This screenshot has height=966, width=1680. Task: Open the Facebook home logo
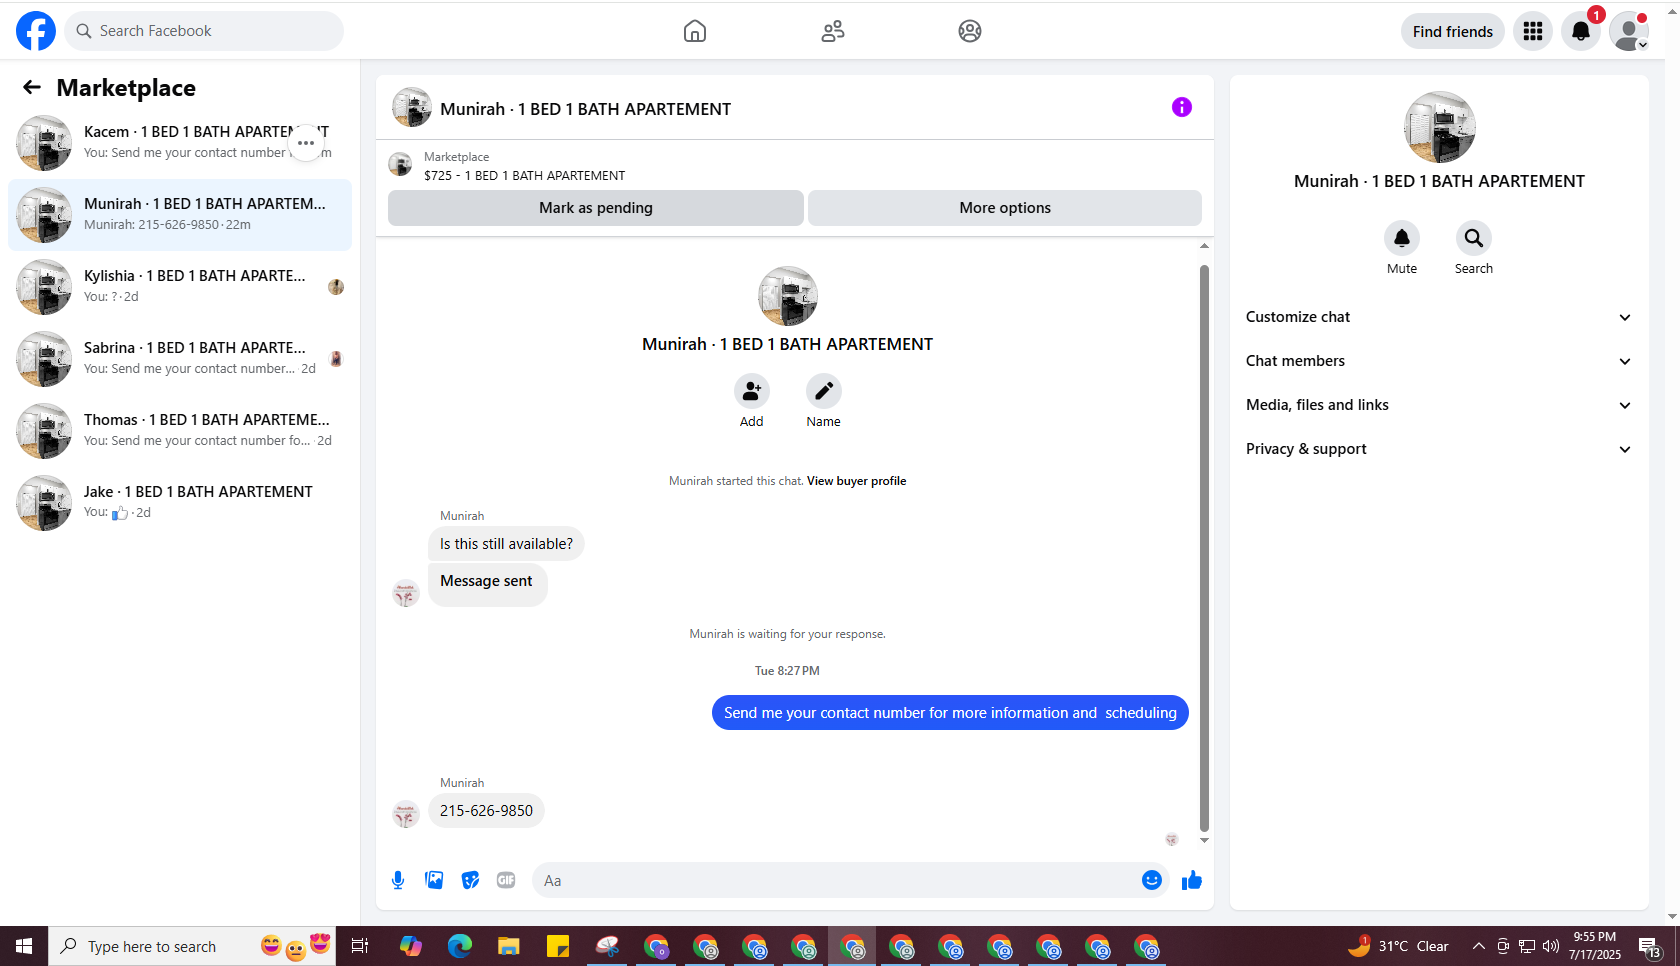click(x=36, y=31)
